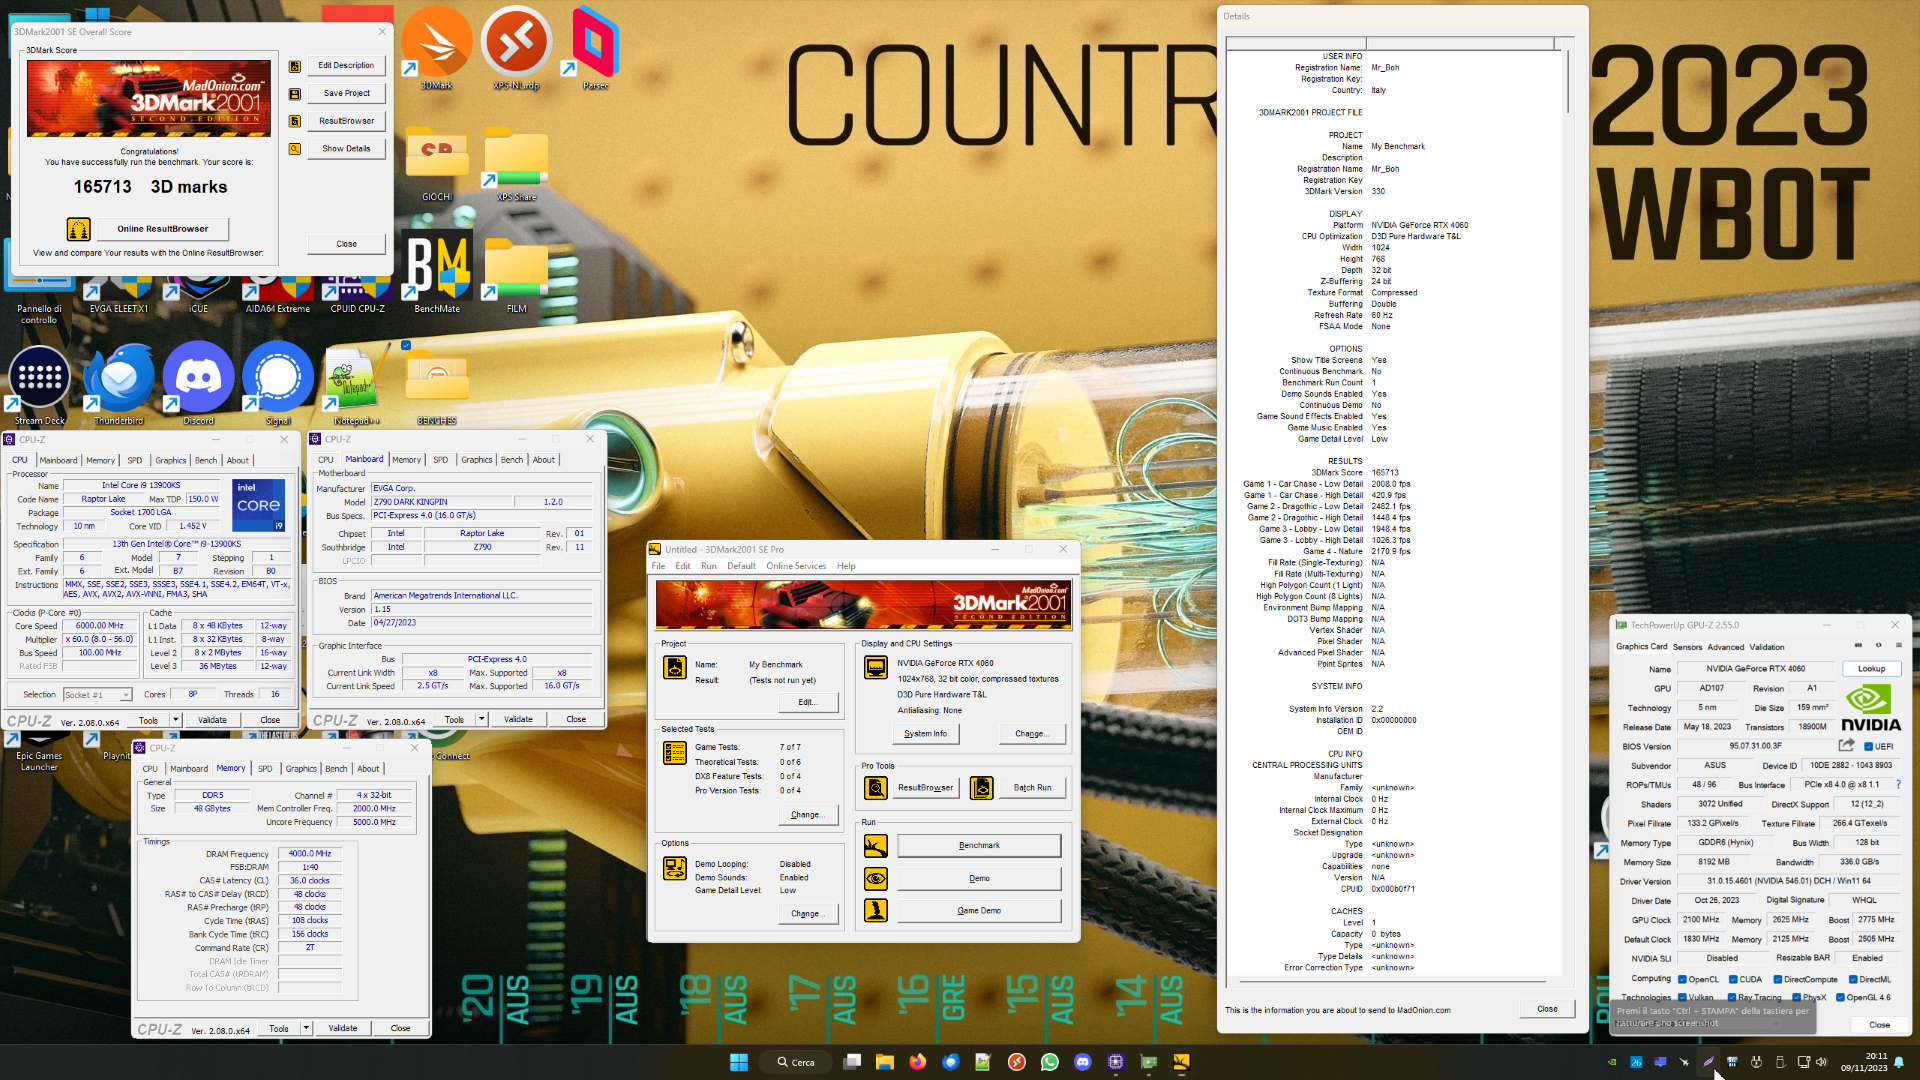Screen dimensions: 1920x1080
Task: Click the GPU-Z screenshot camera icon
Action: 1859,646
